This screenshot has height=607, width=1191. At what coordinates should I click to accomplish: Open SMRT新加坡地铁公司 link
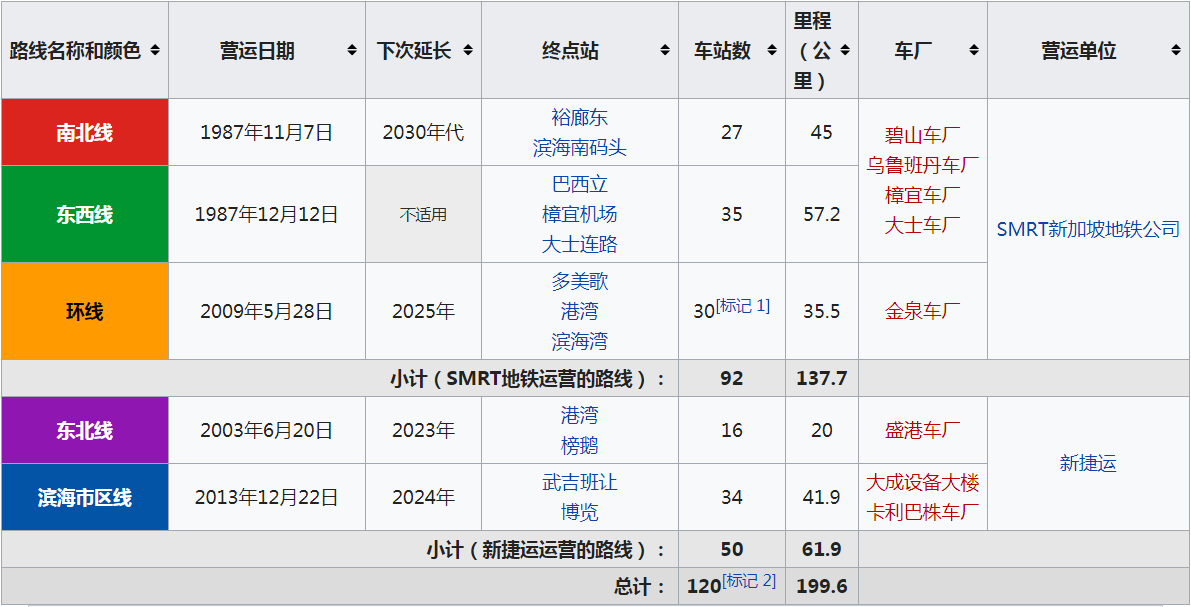(x=1088, y=229)
